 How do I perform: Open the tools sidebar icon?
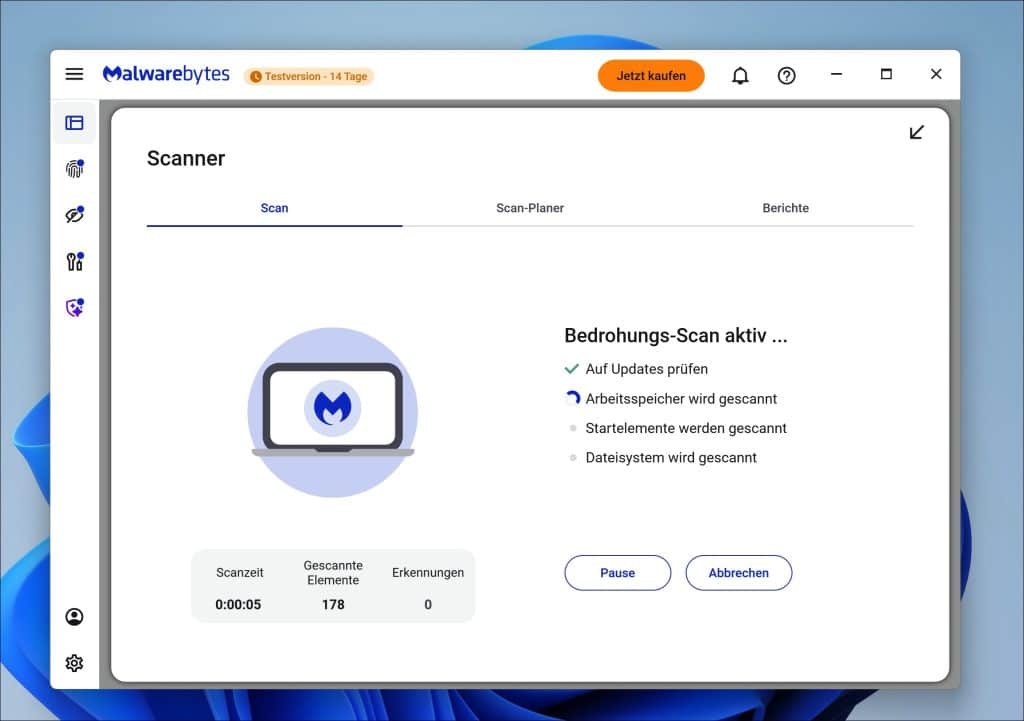[74, 262]
